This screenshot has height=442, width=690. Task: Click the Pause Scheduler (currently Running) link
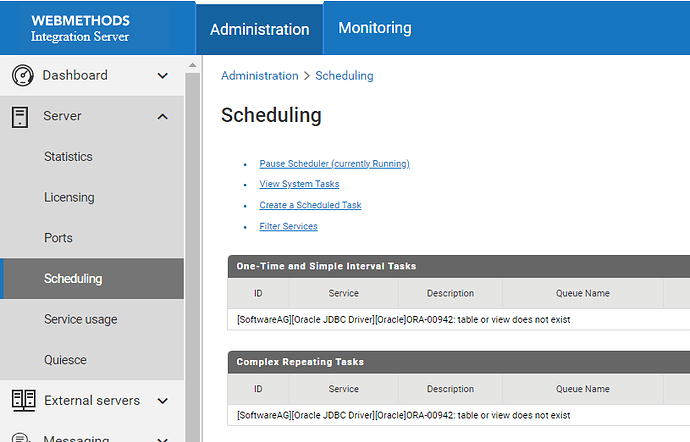pos(334,164)
